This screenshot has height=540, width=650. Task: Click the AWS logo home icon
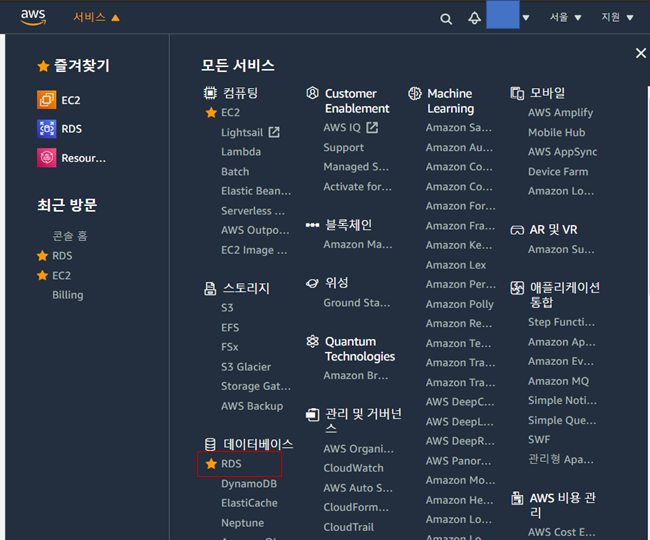pos(33,17)
